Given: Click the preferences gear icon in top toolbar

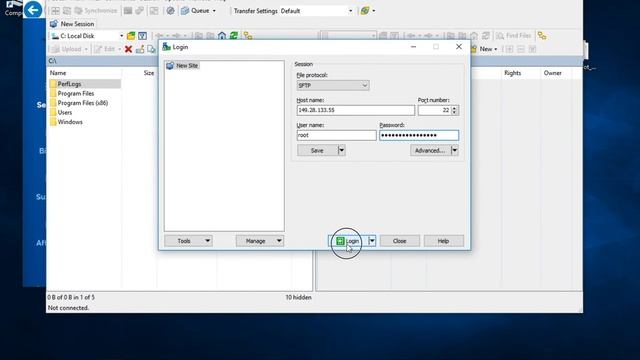Looking at the screenshot, I should [x=170, y=11].
